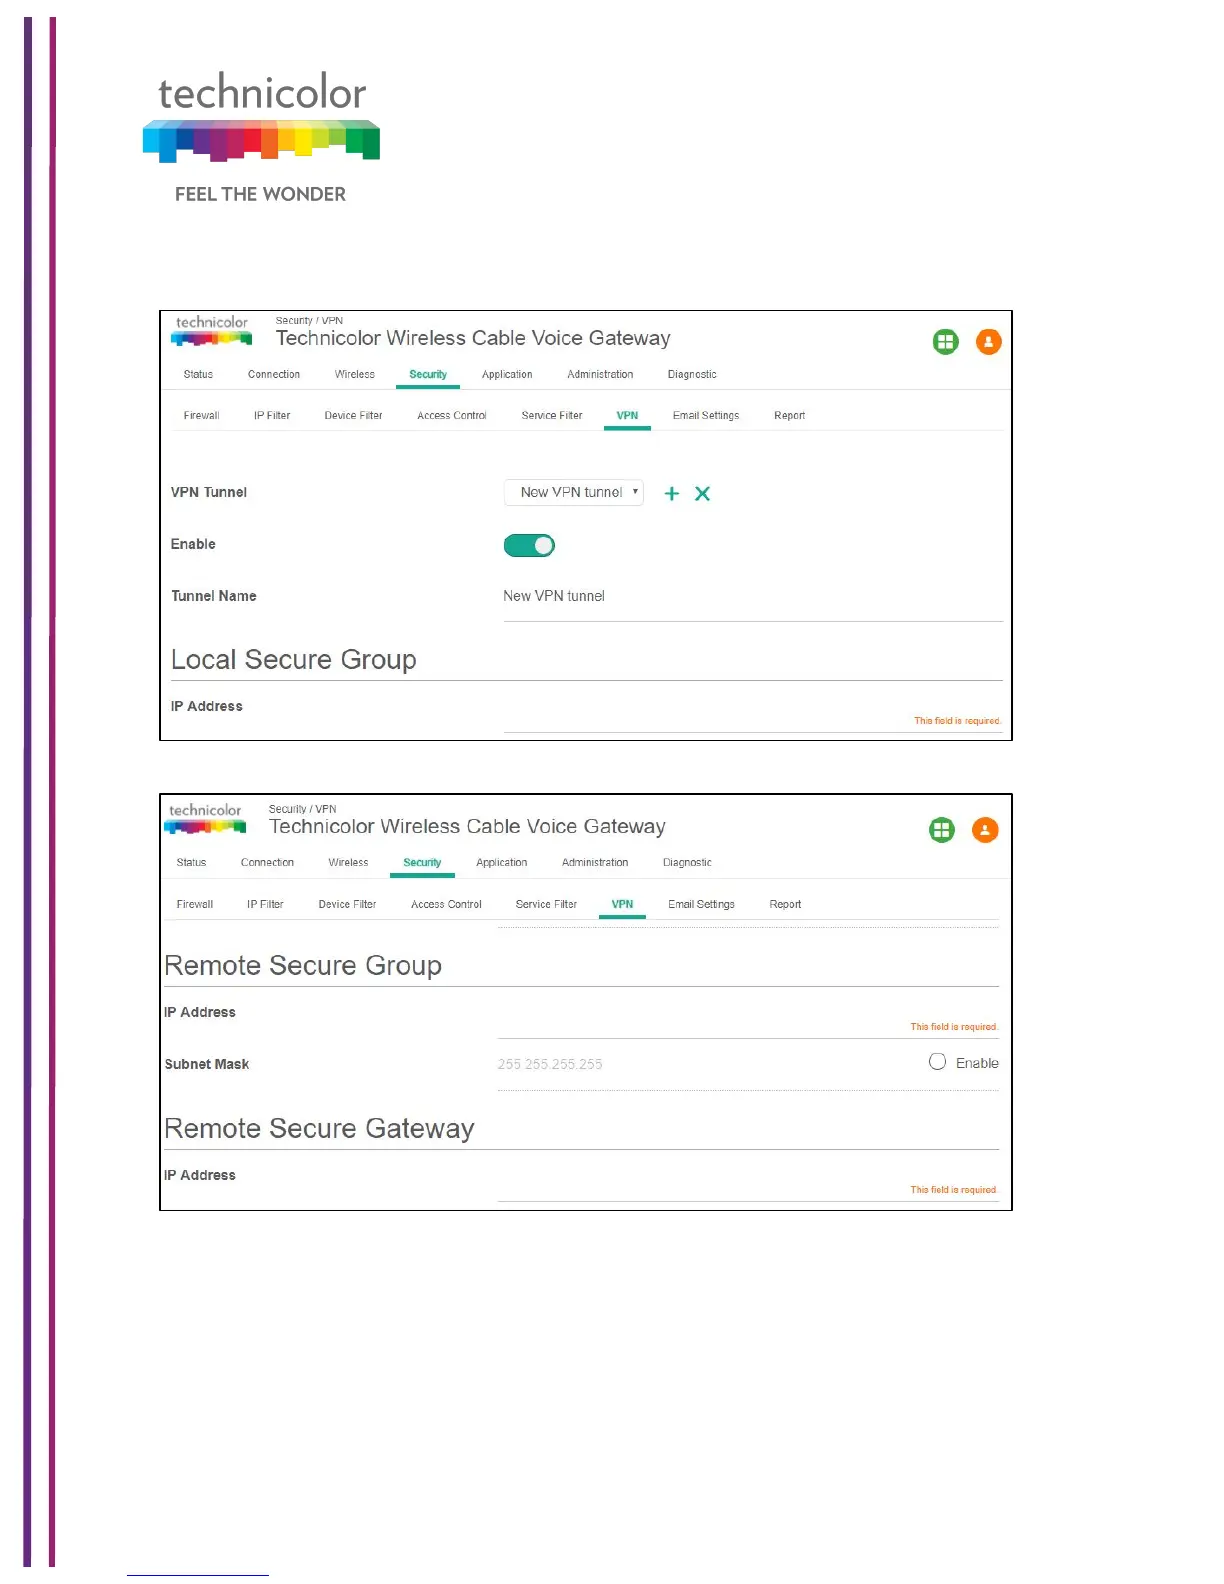Go to Access Control subtab in lower screenshot

point(446,904)
